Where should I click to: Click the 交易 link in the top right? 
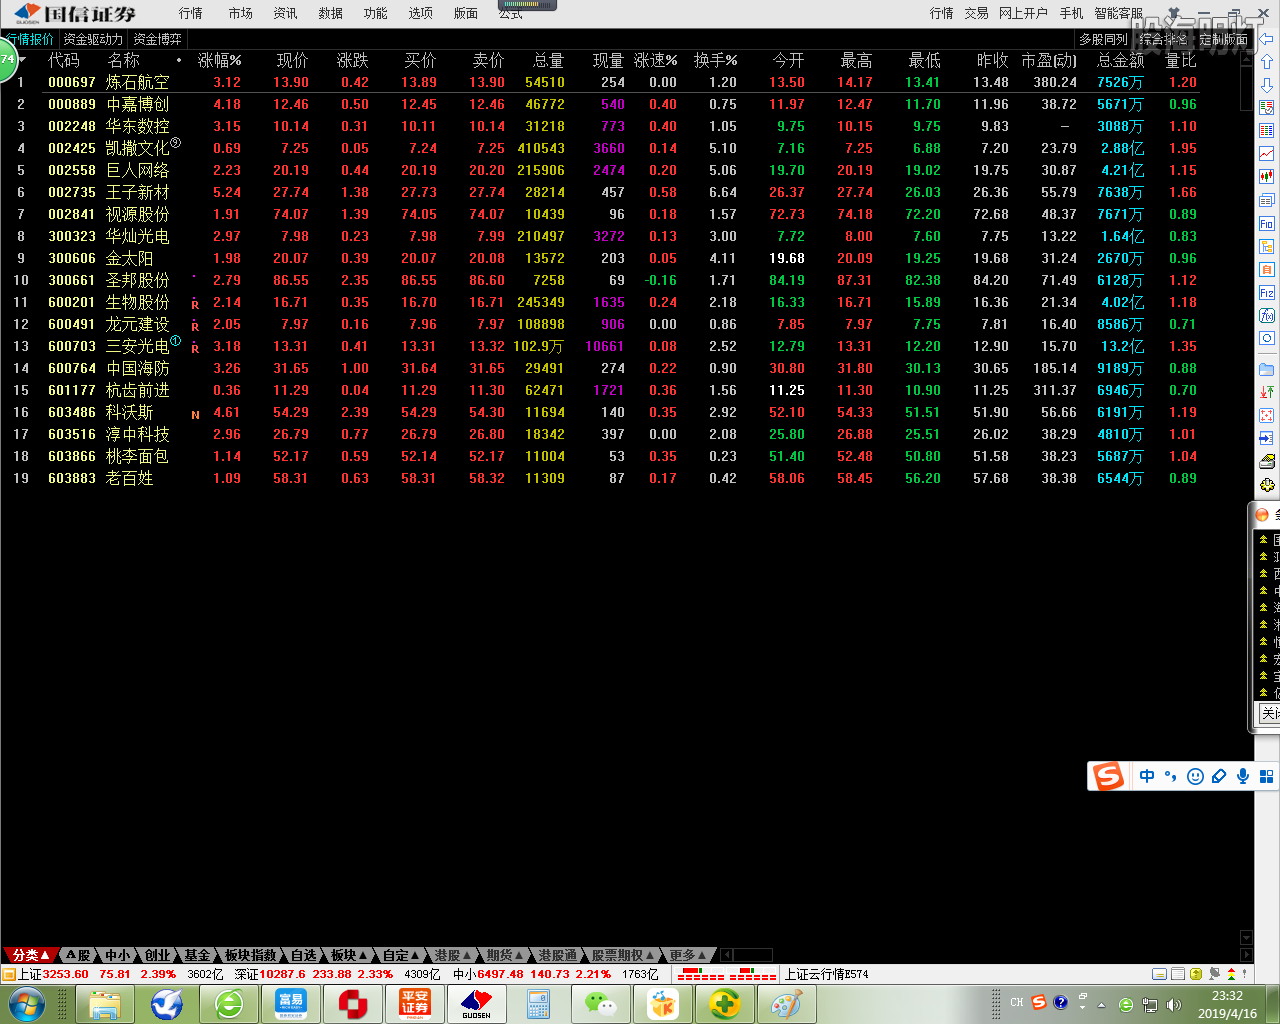[x=977, y=13]
